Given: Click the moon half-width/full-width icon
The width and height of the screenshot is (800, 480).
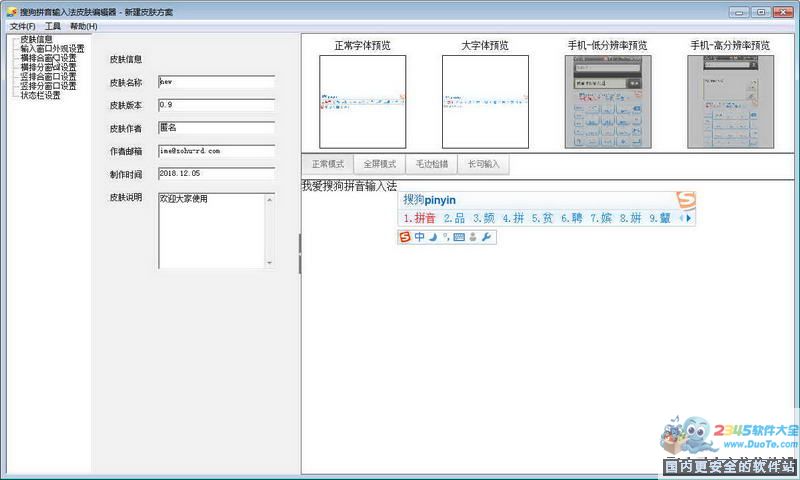Looking at the screenshot, I should 433,237.
